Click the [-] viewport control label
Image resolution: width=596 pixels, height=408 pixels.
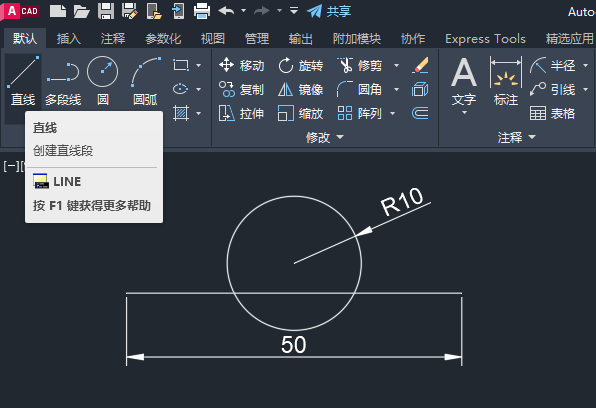coord(11,166)
